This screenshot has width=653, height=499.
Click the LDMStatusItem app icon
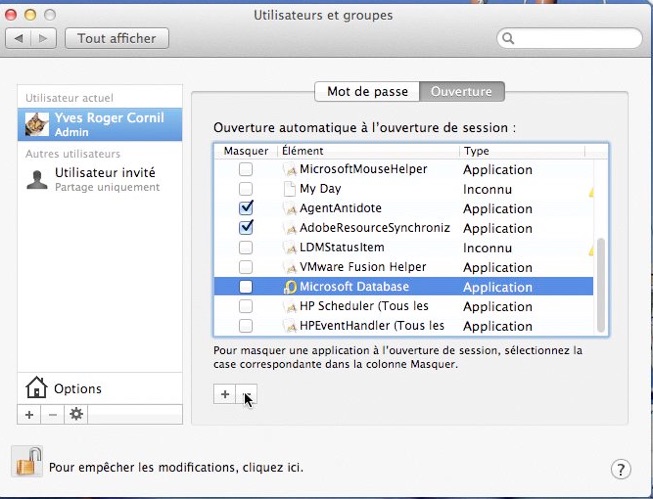(290, 247)
